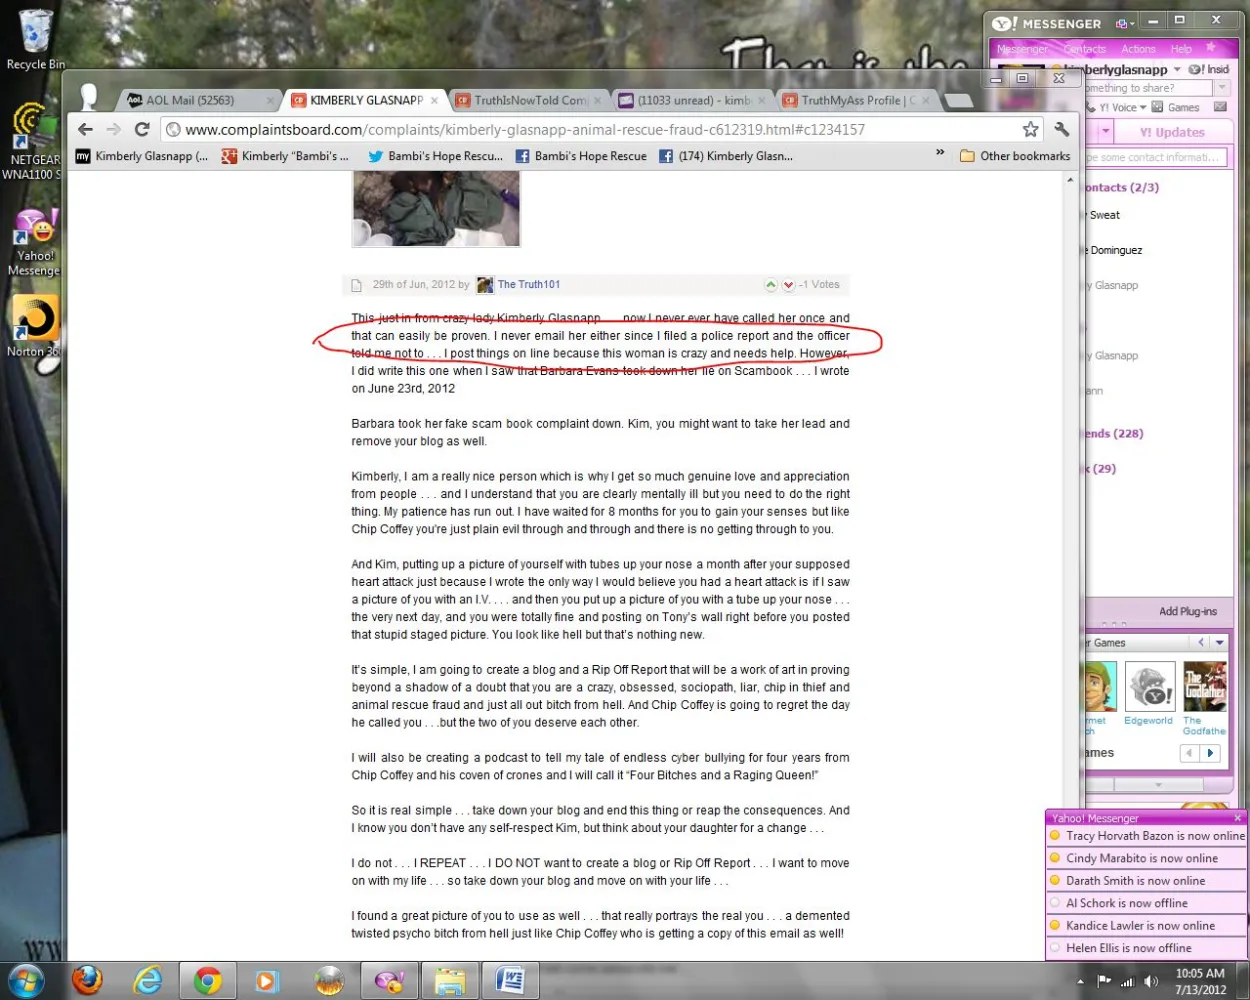Open the bookmarks overflow chevron
This screenshot has height=1000, width=1250.
click(940, 153)
